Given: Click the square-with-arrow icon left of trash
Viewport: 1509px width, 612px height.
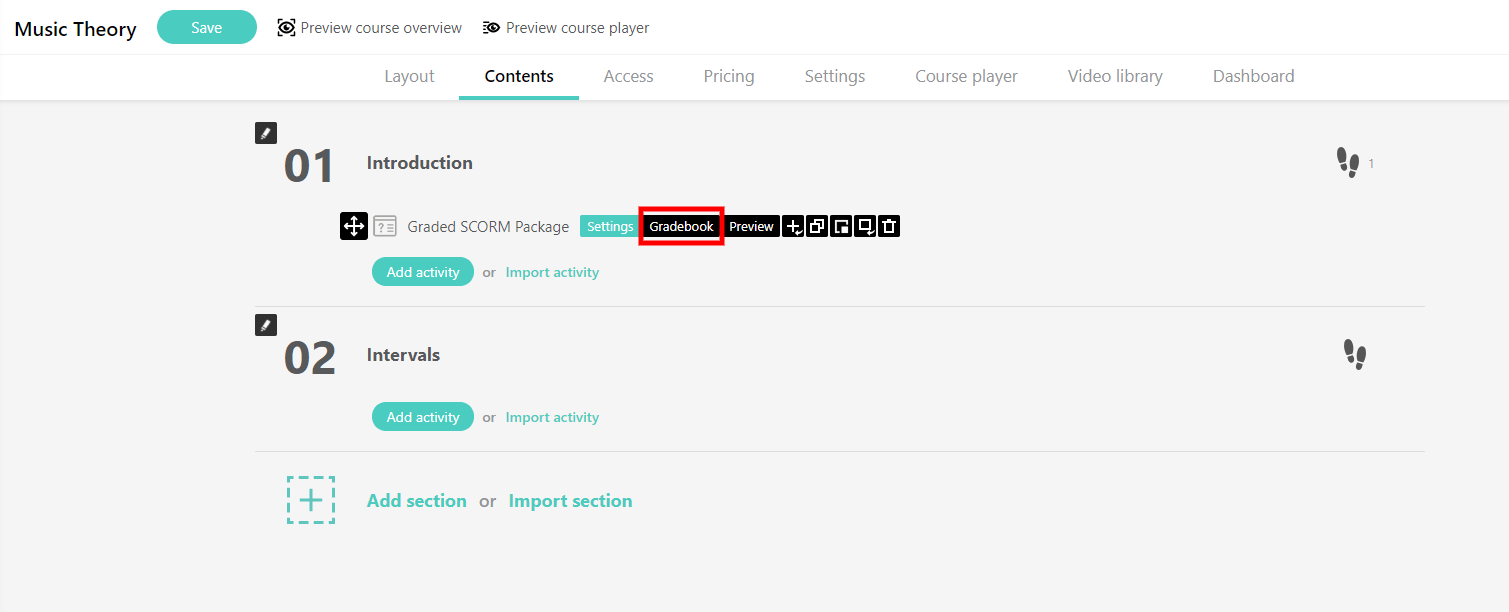Looking at the screenshot, I should 865,227.
